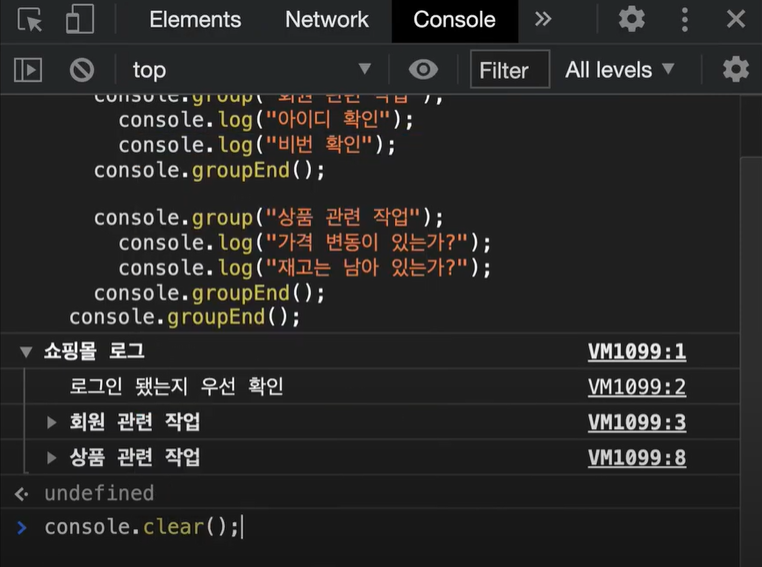Select code line console.log("가격 변동이 있는가?")
Image resolution: width=762 pixels, height=567 pixels.
tap(305, 242)
